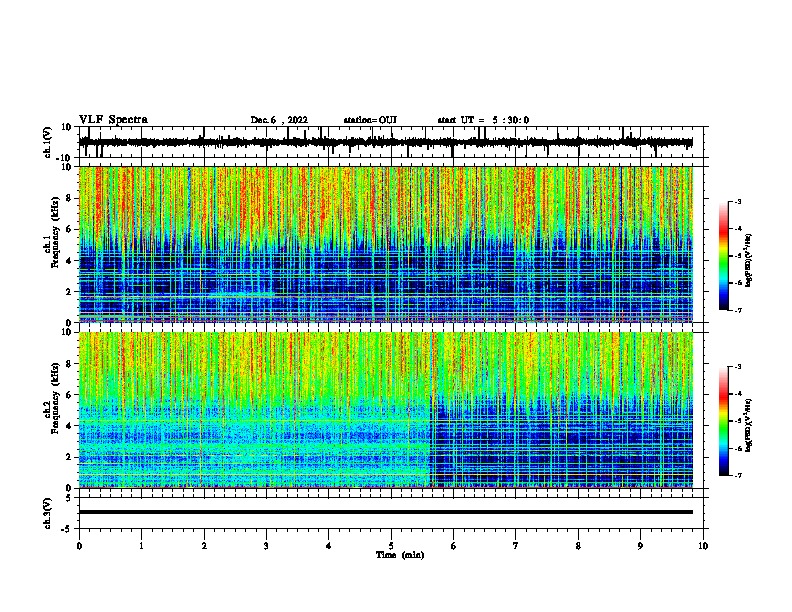The height and width of the screenshot is (612, 792).
Task: Click inside the ch.2 spectrogram panel
Action: point(386,410)
